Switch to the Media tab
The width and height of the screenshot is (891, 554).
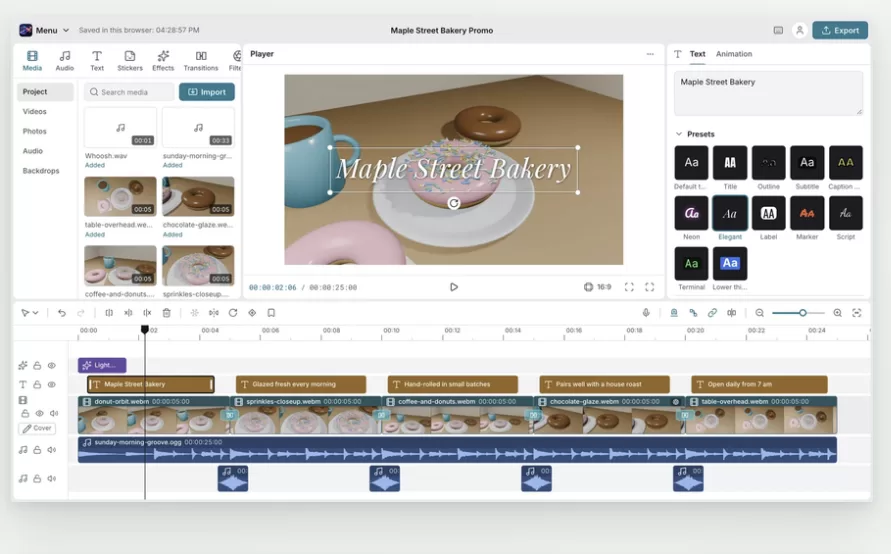32,60
